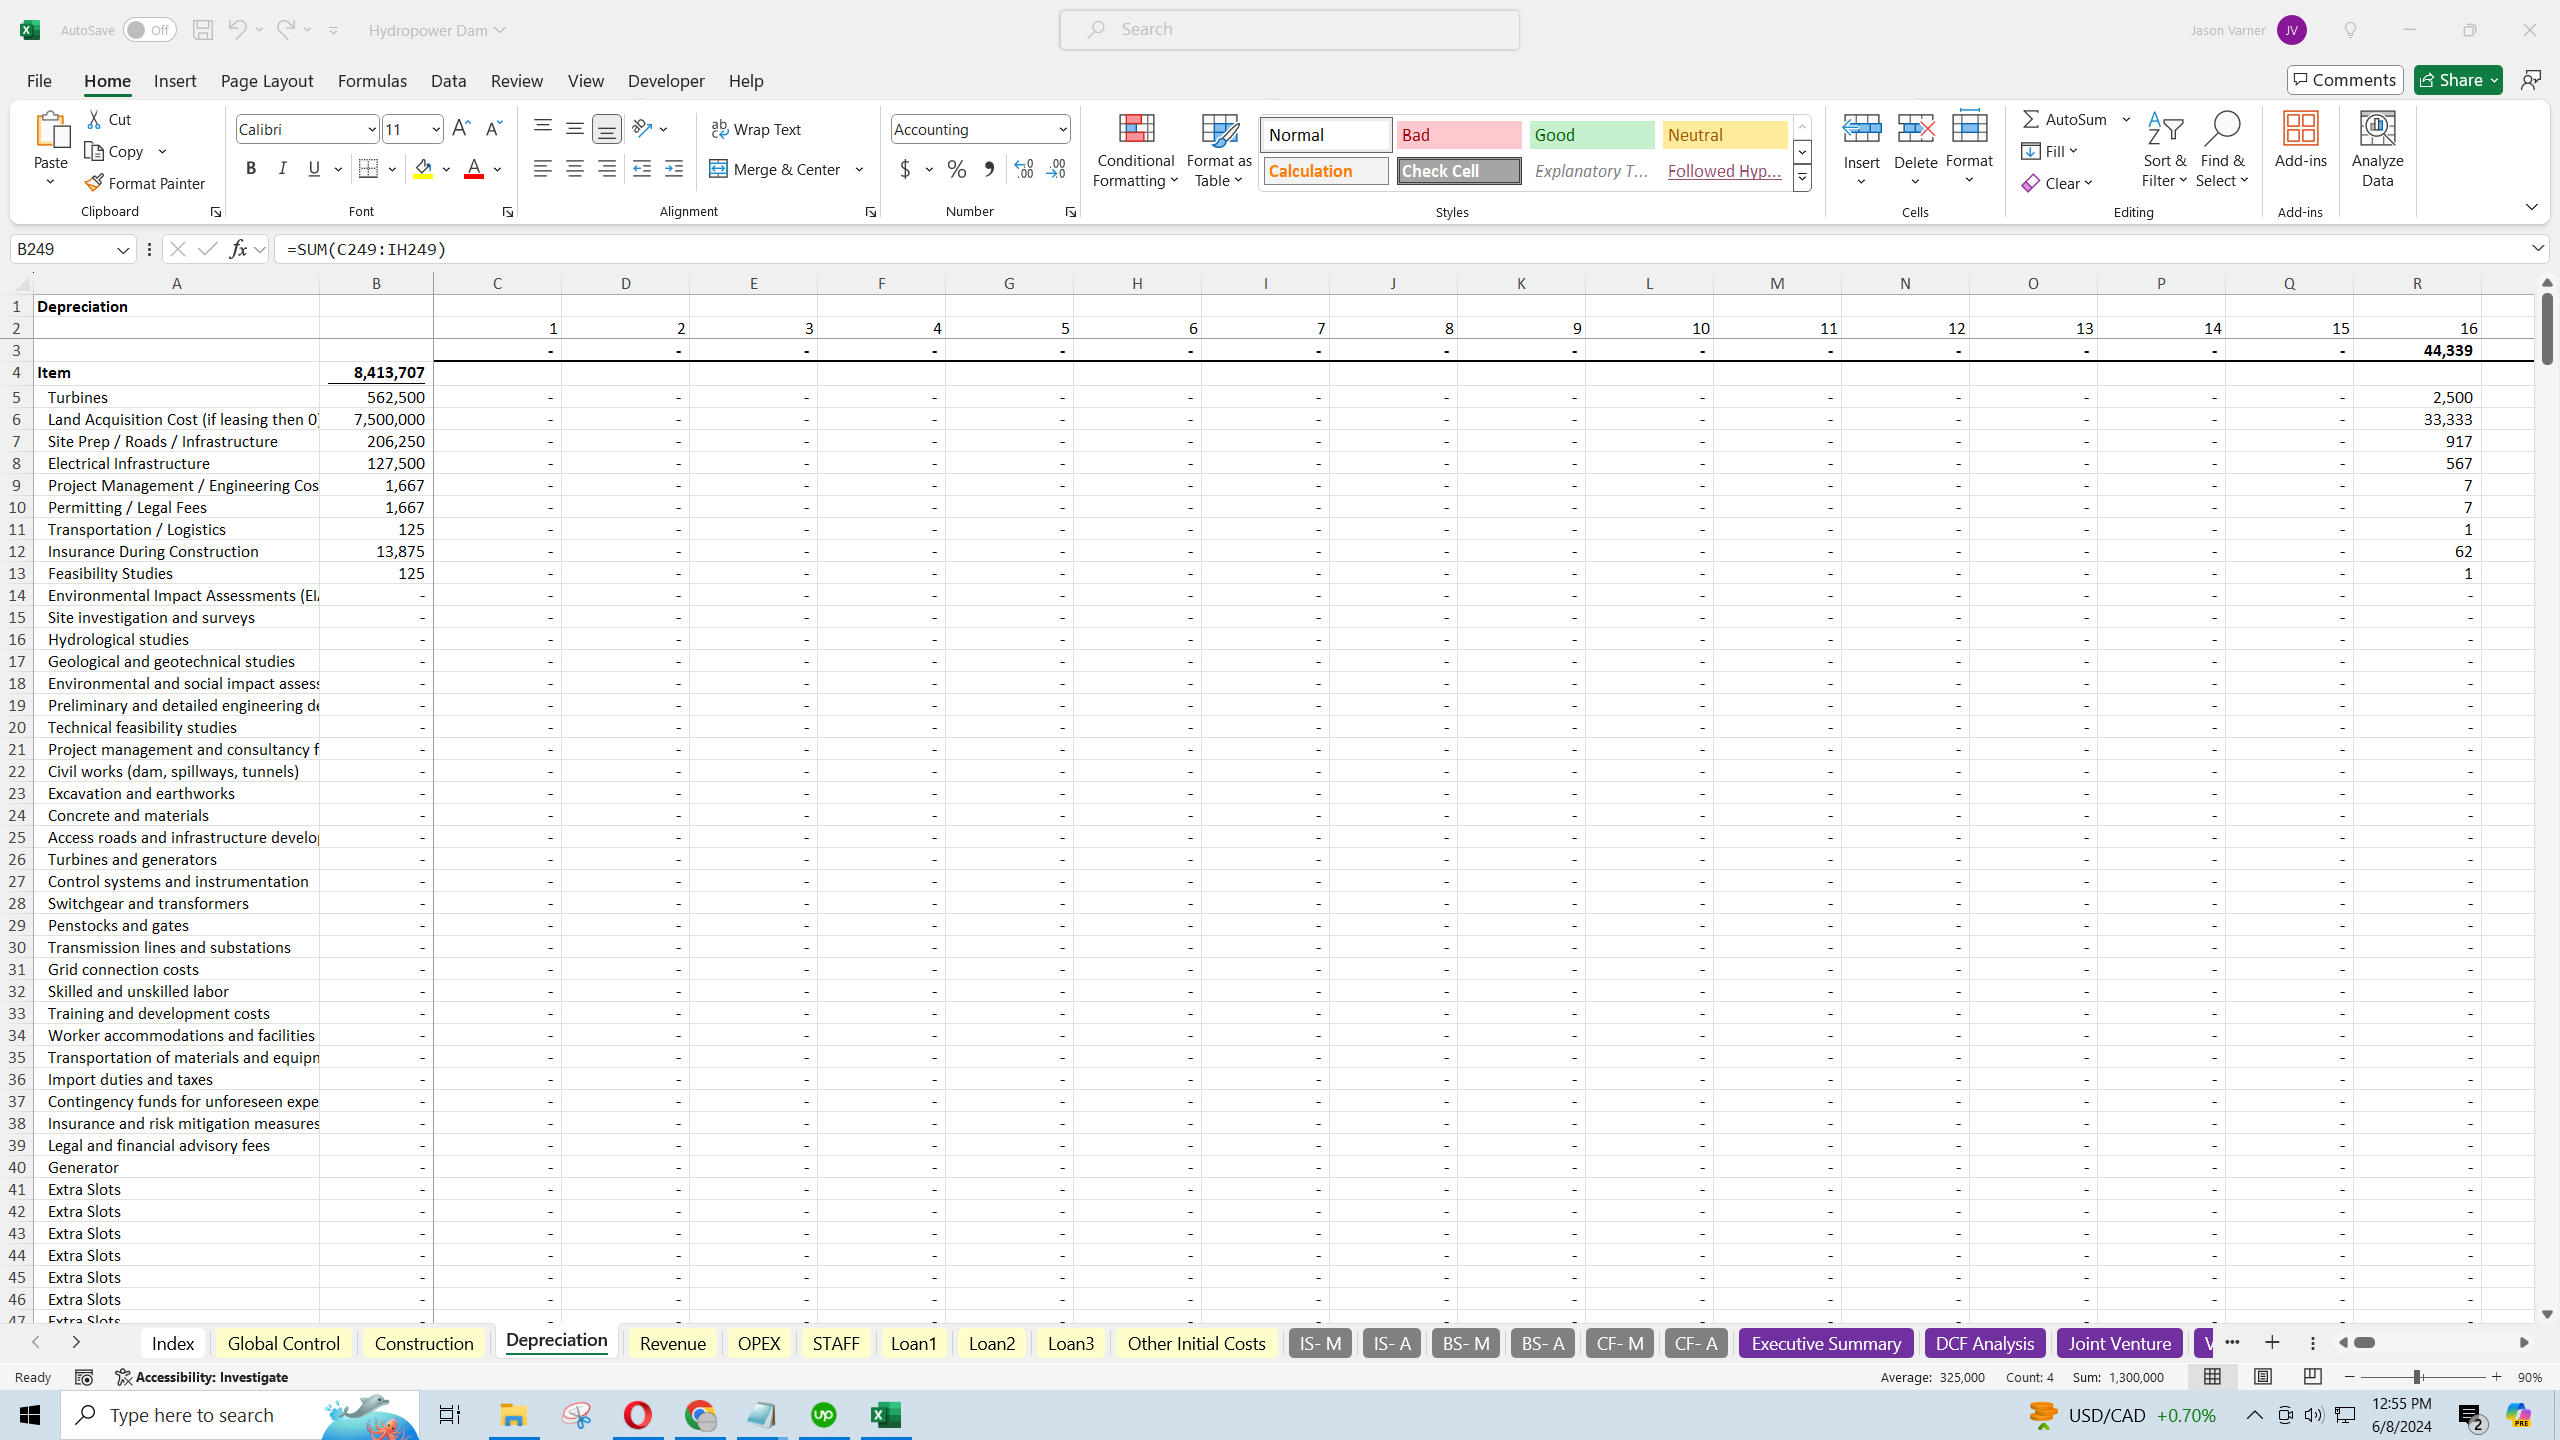Open the Number Format dropdown
Viewport: 2560px width, 1440px height.
1062,129
